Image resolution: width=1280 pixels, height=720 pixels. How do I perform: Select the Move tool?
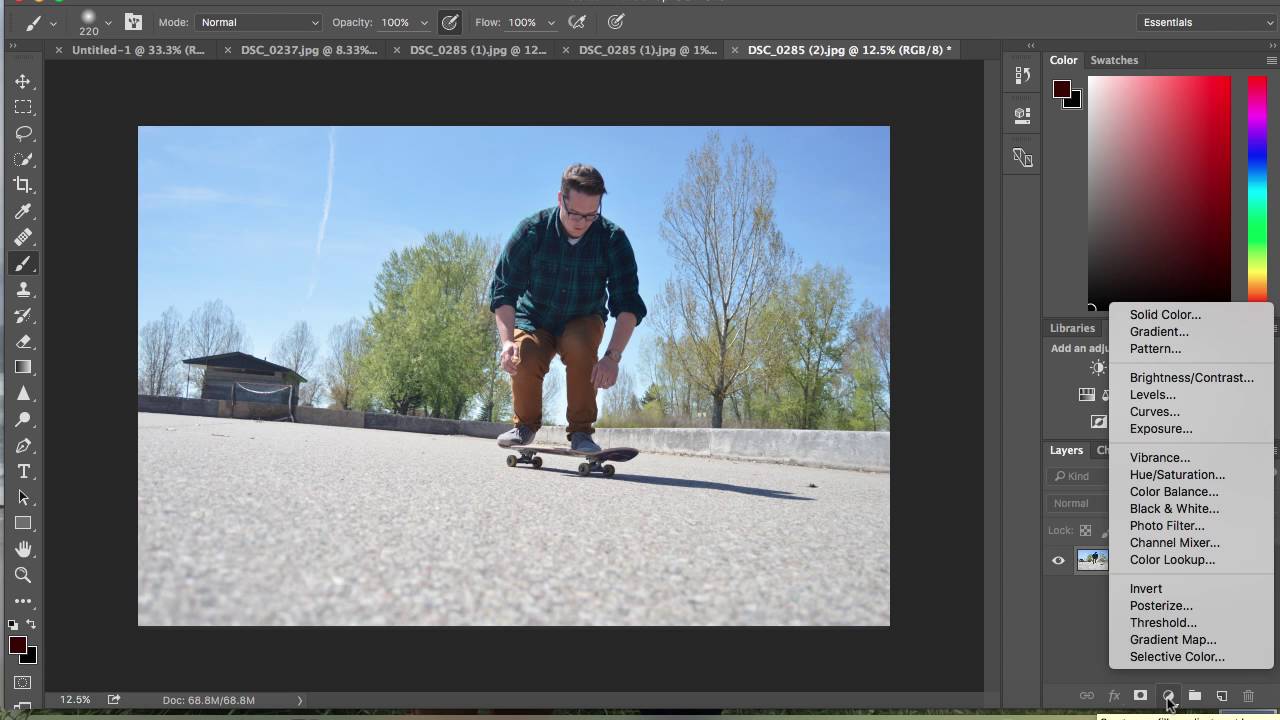point(23,81)
